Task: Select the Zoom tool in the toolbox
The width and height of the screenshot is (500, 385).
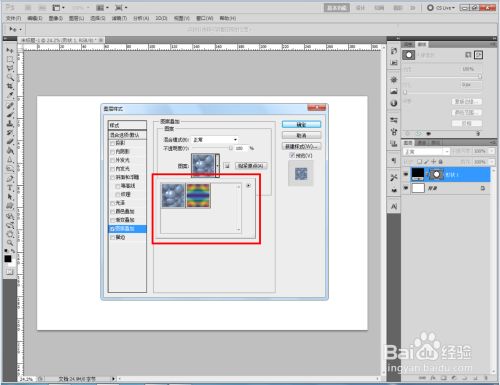Action: tap(10, 243)
